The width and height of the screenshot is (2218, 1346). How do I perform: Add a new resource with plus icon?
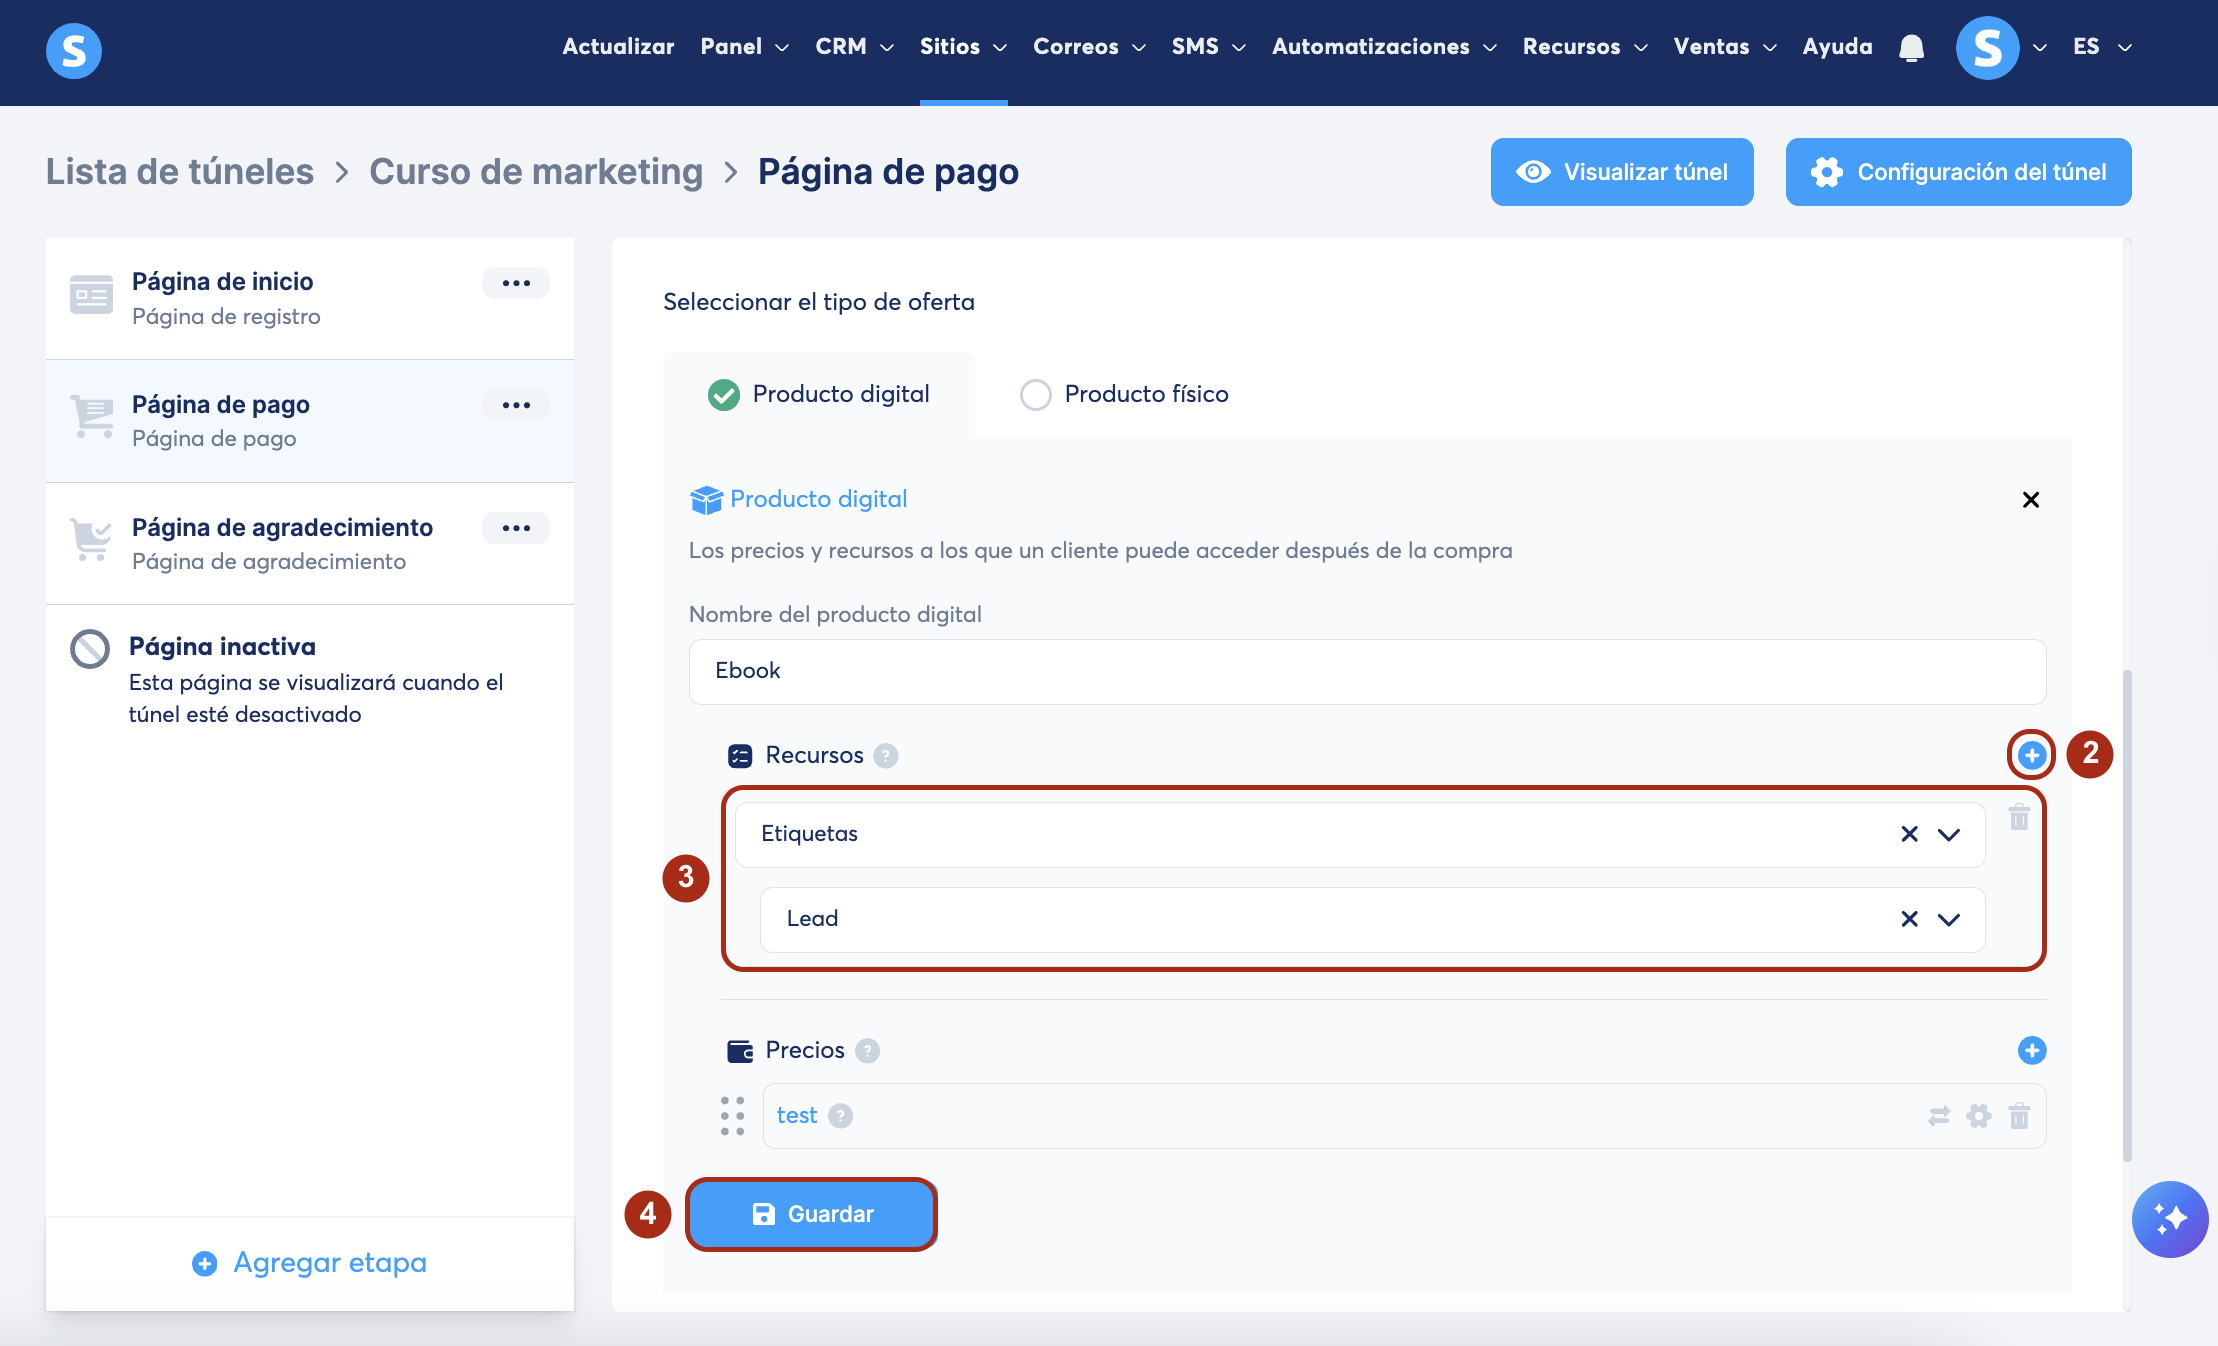tap(2031, 755)
